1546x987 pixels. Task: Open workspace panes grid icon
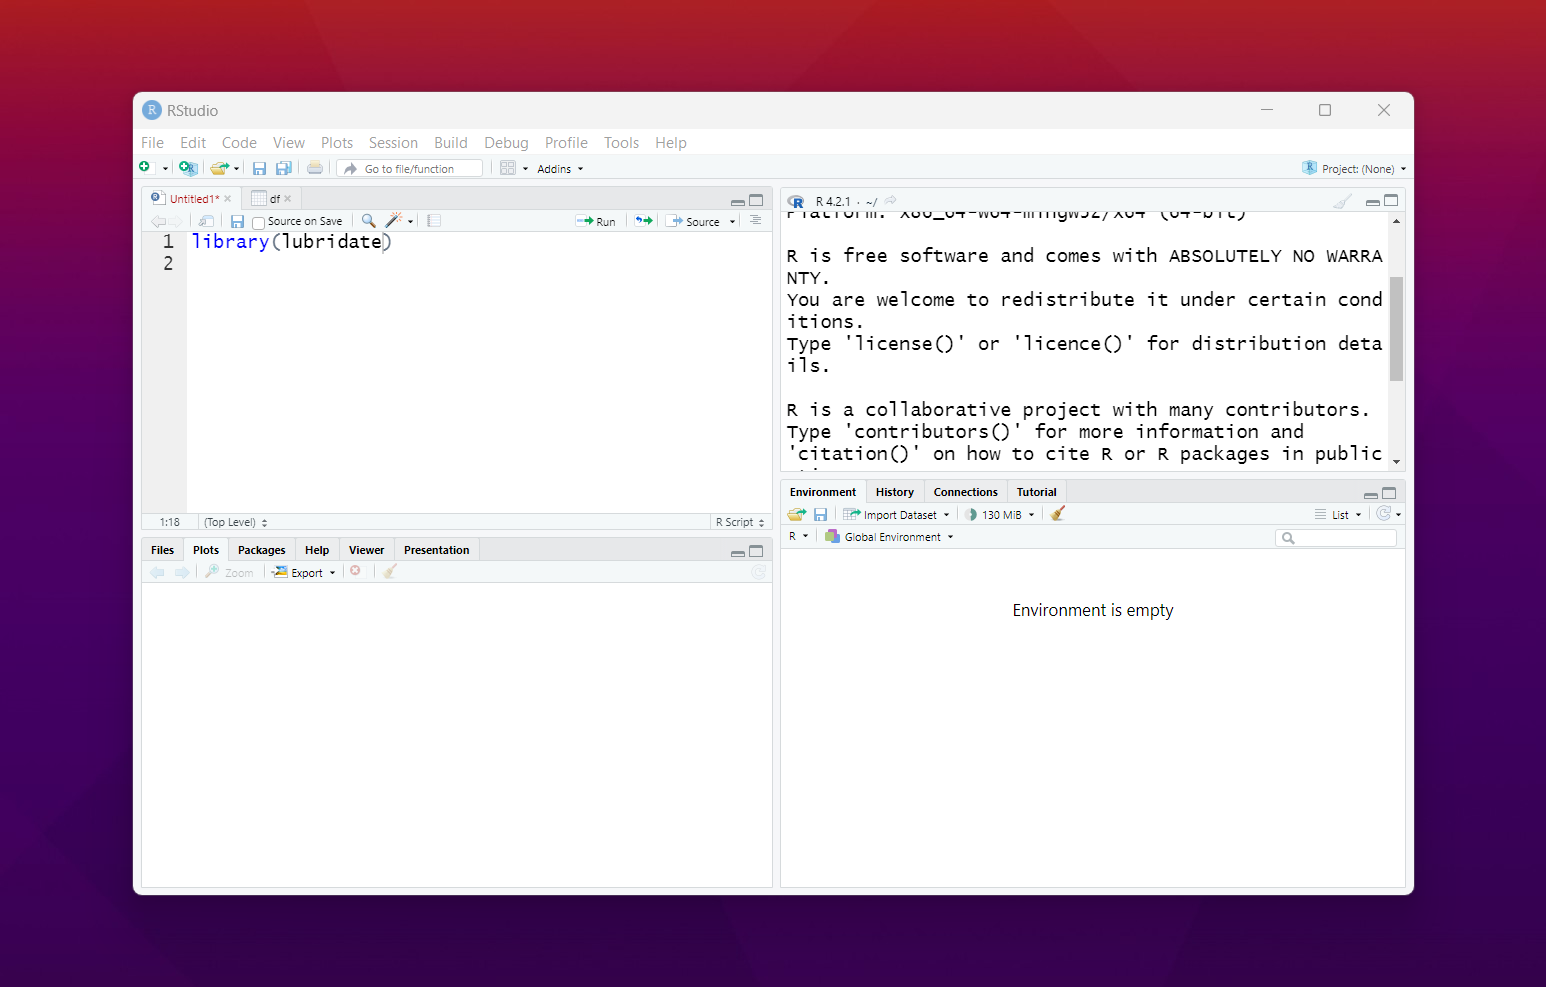(508, 168)
